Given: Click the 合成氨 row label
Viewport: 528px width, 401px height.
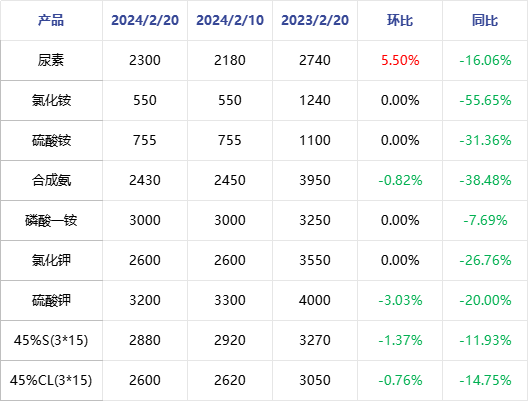Looking at the screenshot, I should (x=51, y=180).
